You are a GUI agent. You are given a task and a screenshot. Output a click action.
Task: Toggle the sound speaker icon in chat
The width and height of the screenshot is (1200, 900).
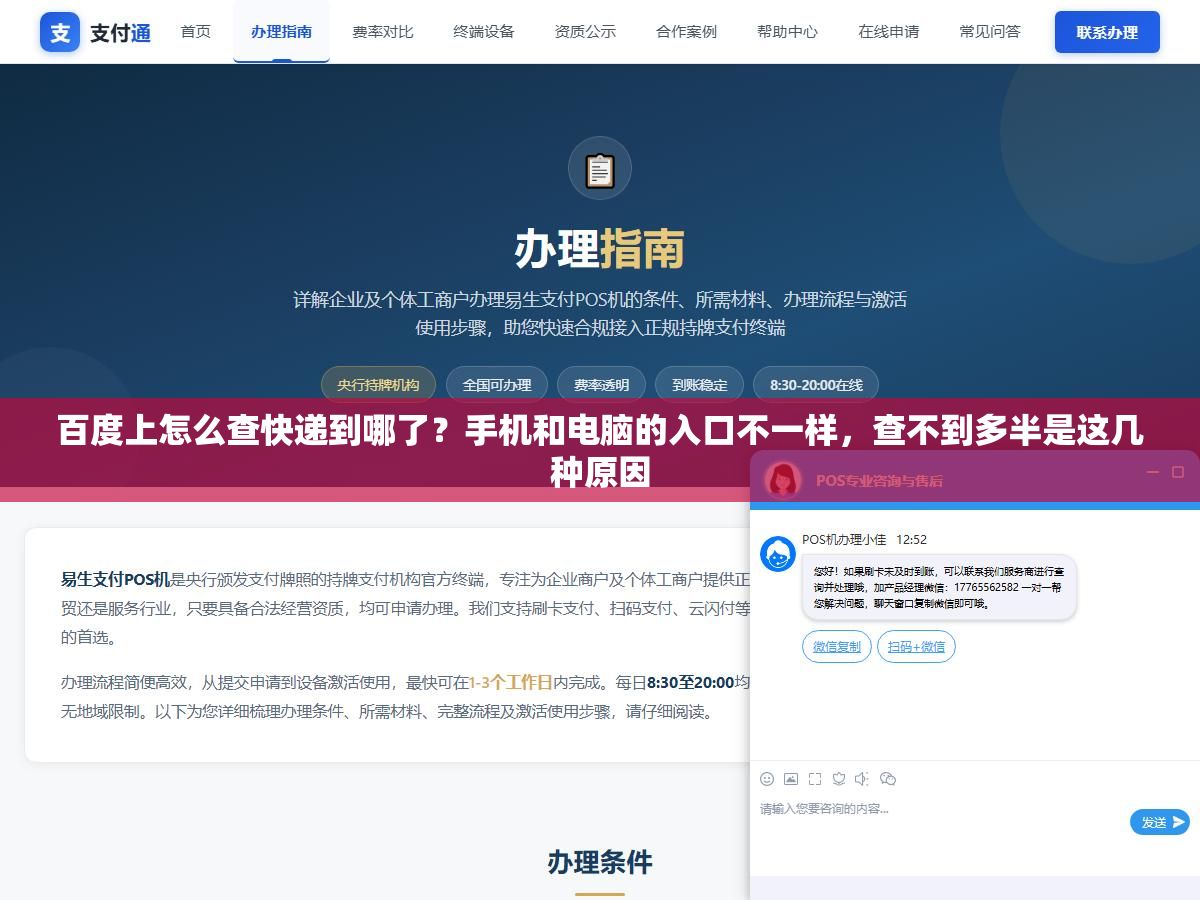(x=863, y=778)
